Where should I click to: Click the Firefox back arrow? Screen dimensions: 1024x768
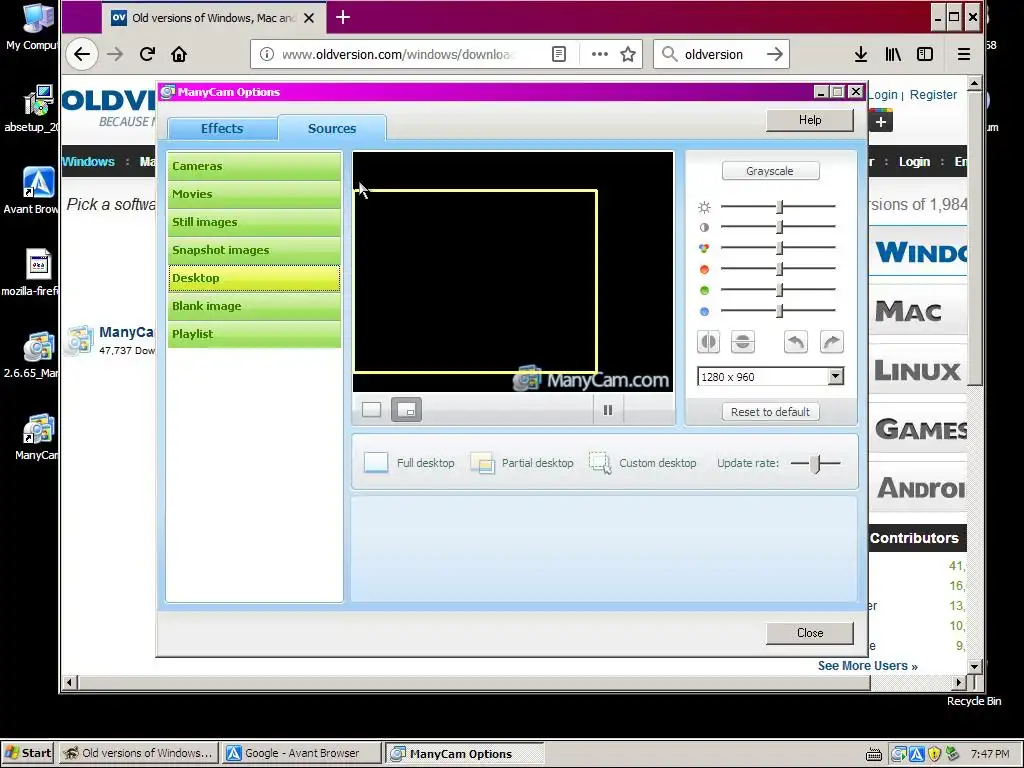[82, 54]
